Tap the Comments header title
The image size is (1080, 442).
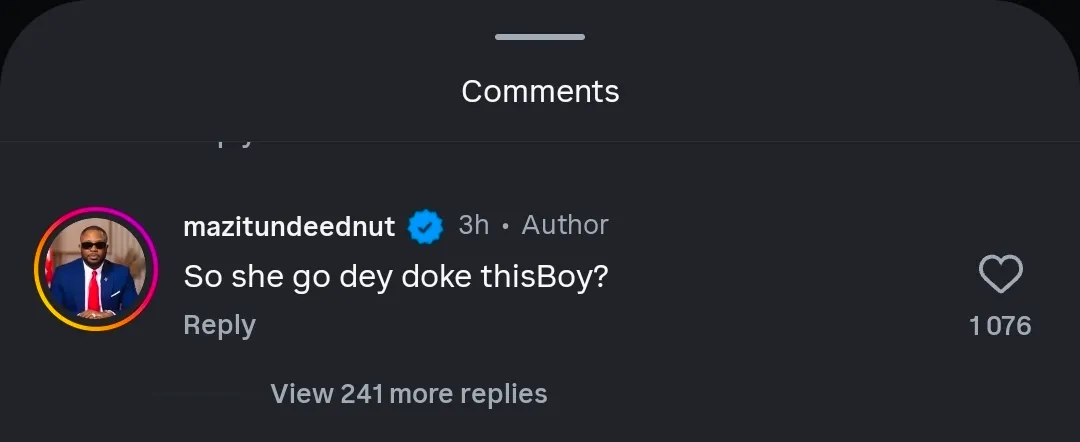click(x=540, y=92)
